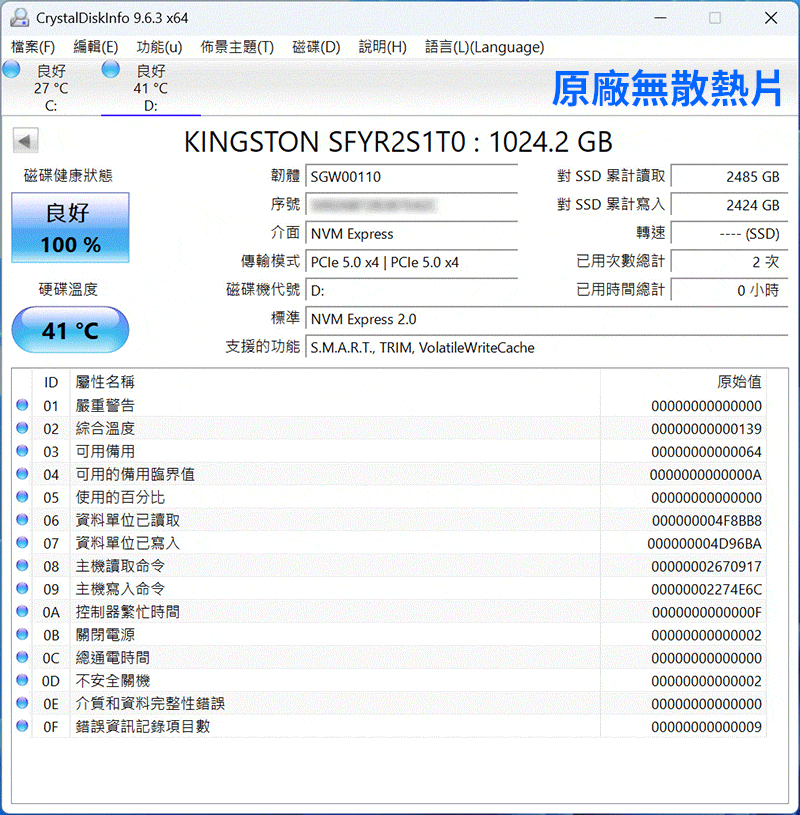This screenshot has width=800, height=815.
Task: Click the 原始值 column header
Action: click(x=684, y=382)
